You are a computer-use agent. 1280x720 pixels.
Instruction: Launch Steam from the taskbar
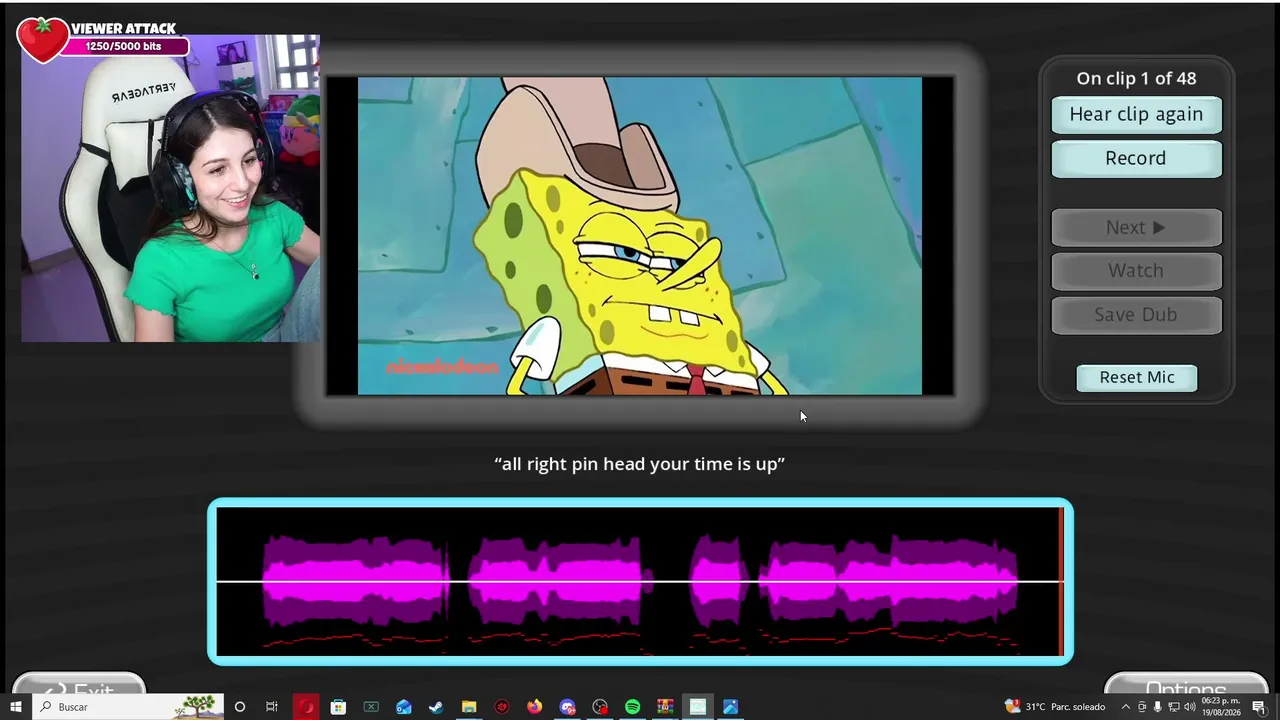(x=436, y=707)
